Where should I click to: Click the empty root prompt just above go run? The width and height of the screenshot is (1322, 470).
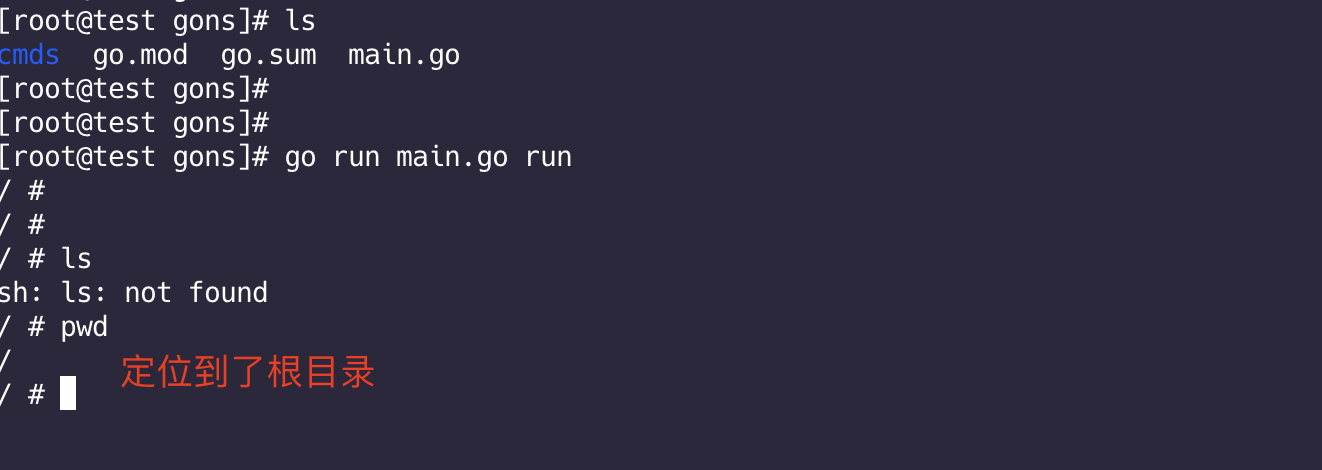tap(134, 123)
